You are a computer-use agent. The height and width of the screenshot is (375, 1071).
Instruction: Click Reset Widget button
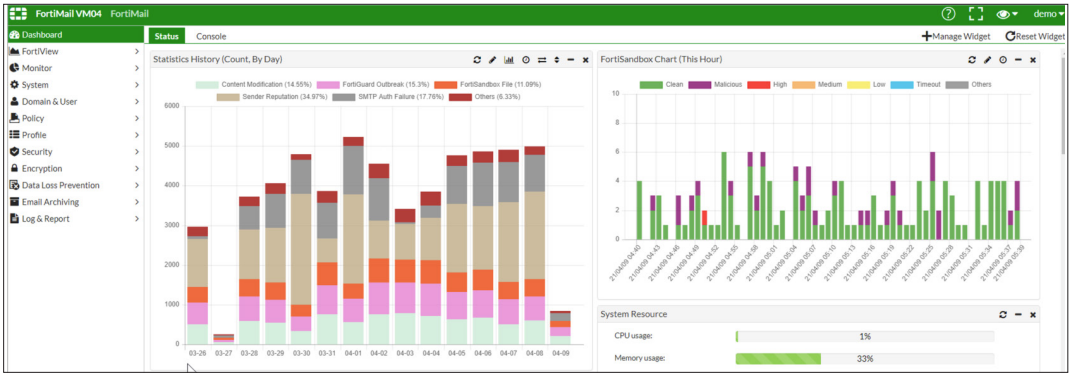tap(1035, 36)
